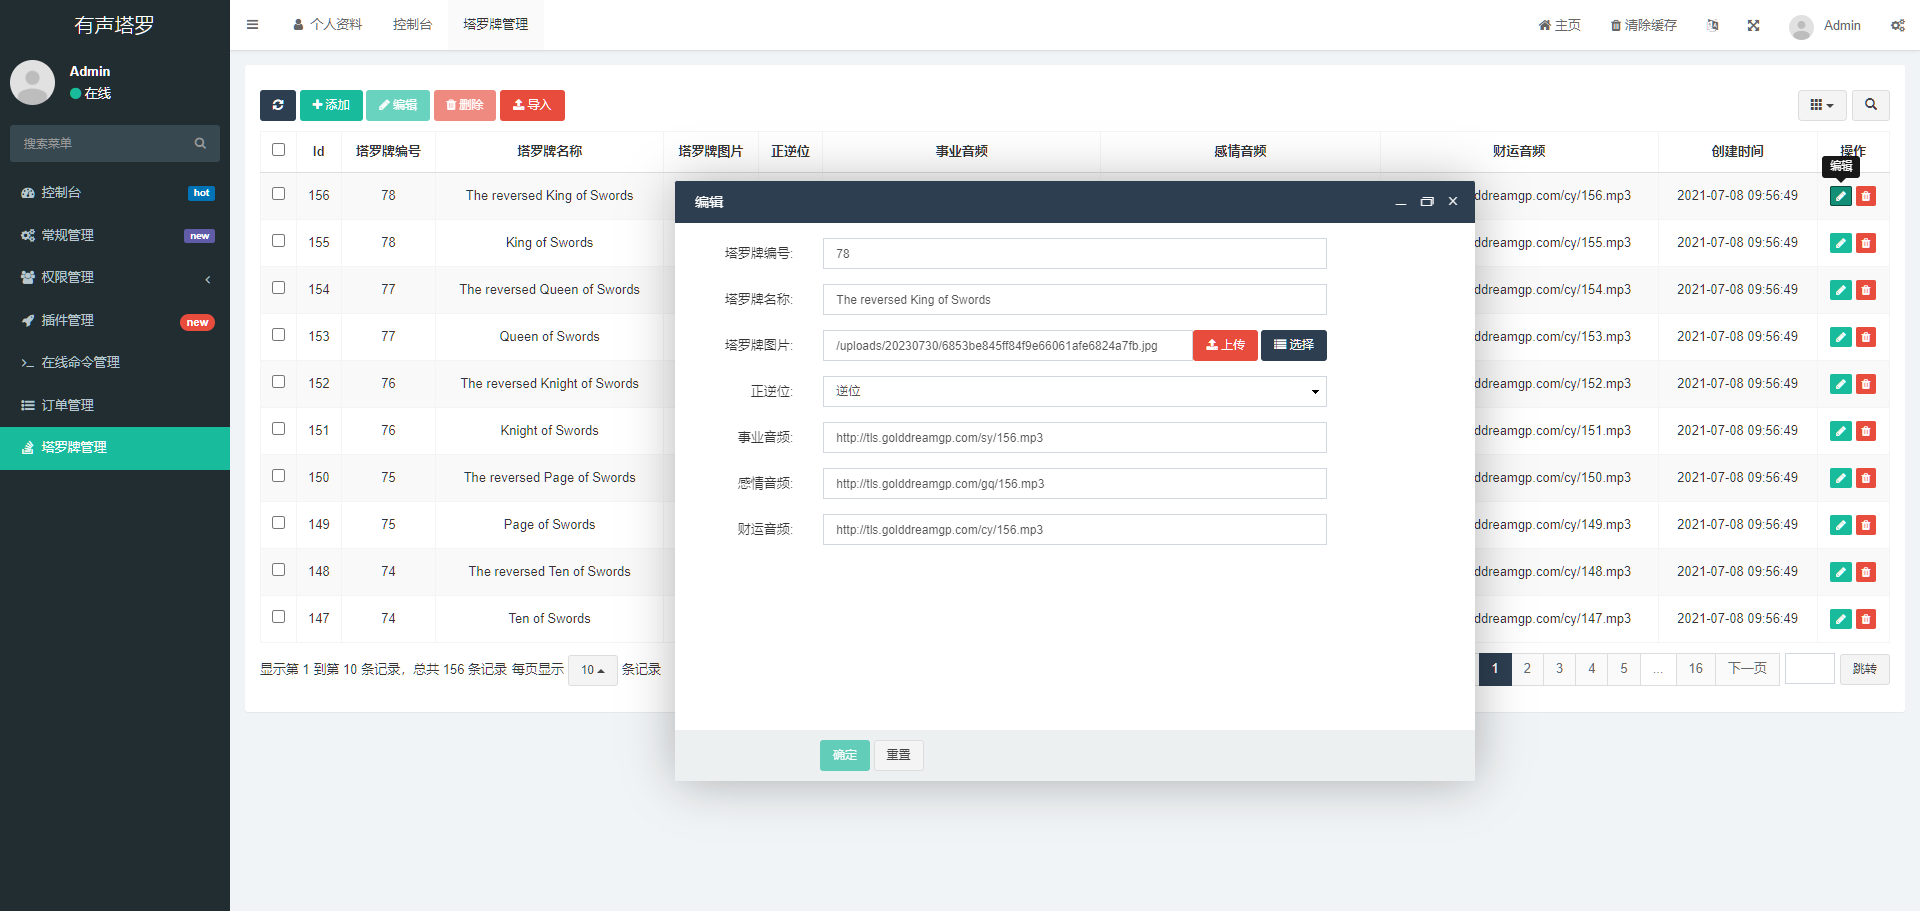Open 插件管理 in the sidebar
1920x911 pixels.
coord(115,320)
